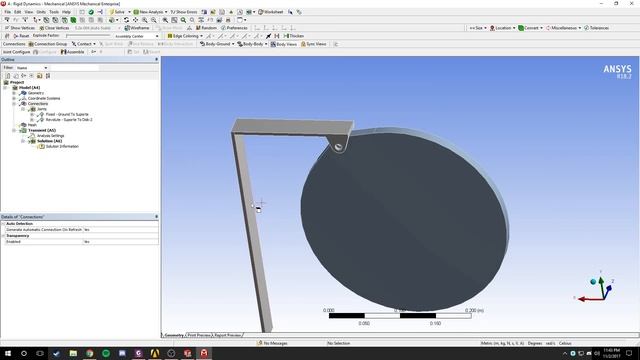The height and width of the screenshot is (360, 640).
Task: Open the Contact dropdown
Action: [x=84, y=44]
